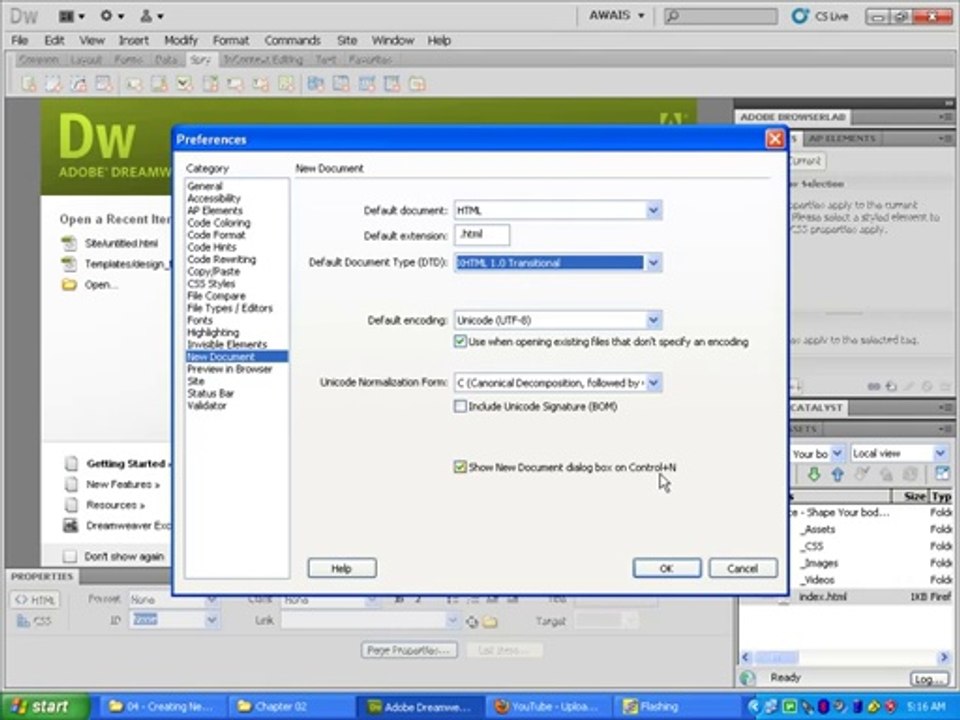Image resolution: width=960 pixels, height=720 pixels.
Task: Select the Spry insert tab
Action: point(200,59)
